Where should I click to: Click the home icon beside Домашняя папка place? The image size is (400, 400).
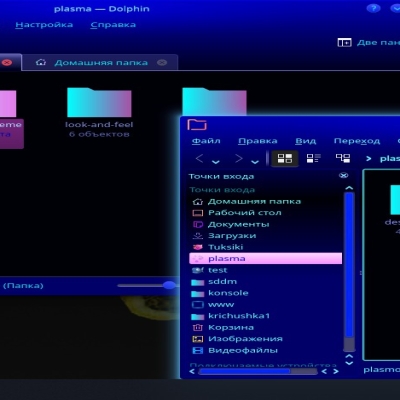click(x=198, y=201)
